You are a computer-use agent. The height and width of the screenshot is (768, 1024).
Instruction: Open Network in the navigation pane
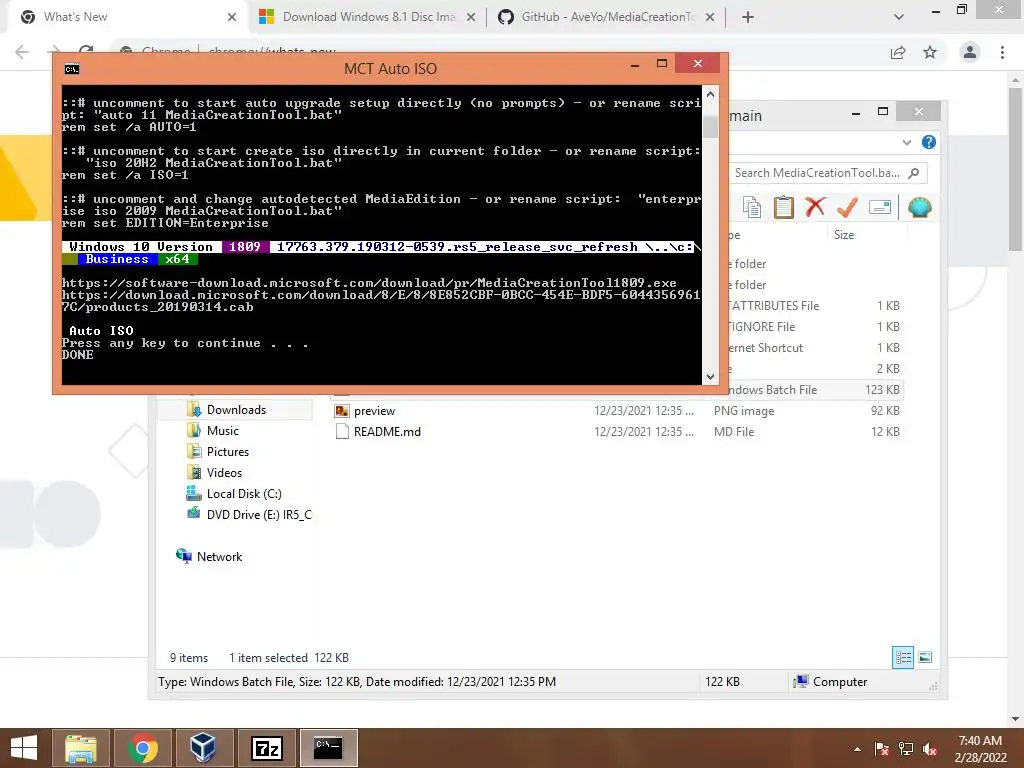pyautogui.click(x=219, y=556)
